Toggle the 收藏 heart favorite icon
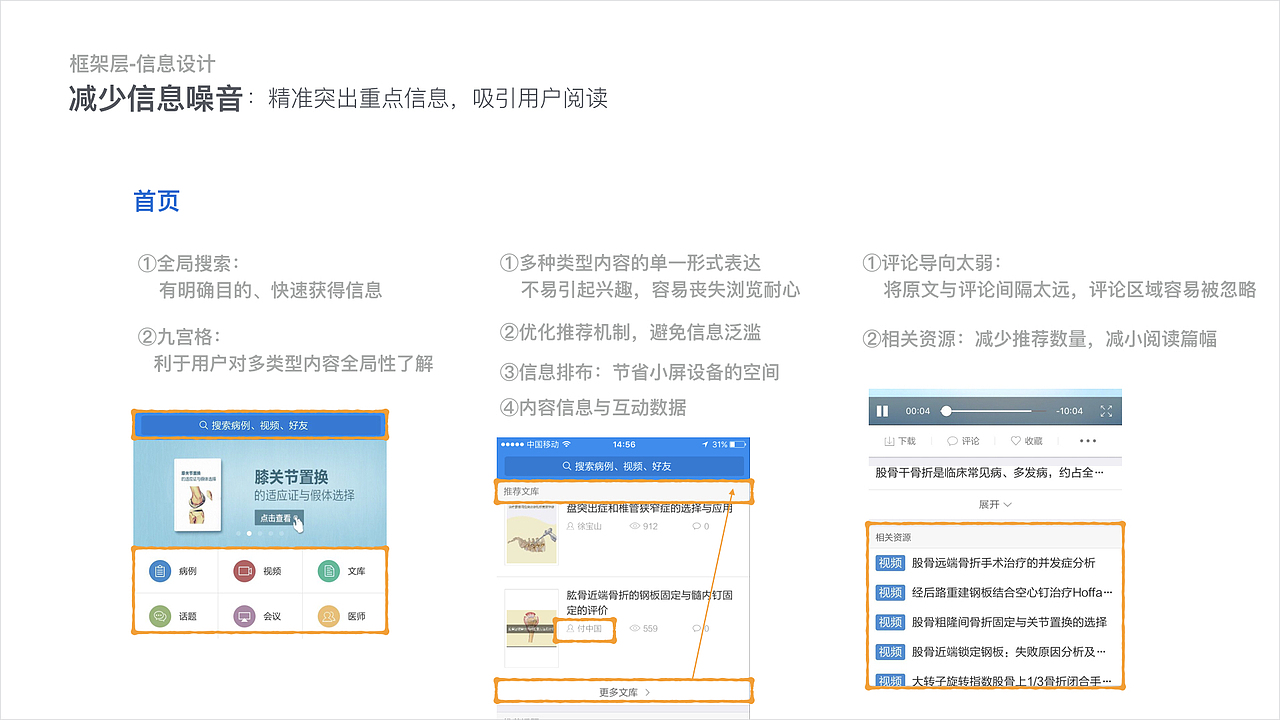This screenshot has height=720, width=1280. pos(1015,440)
